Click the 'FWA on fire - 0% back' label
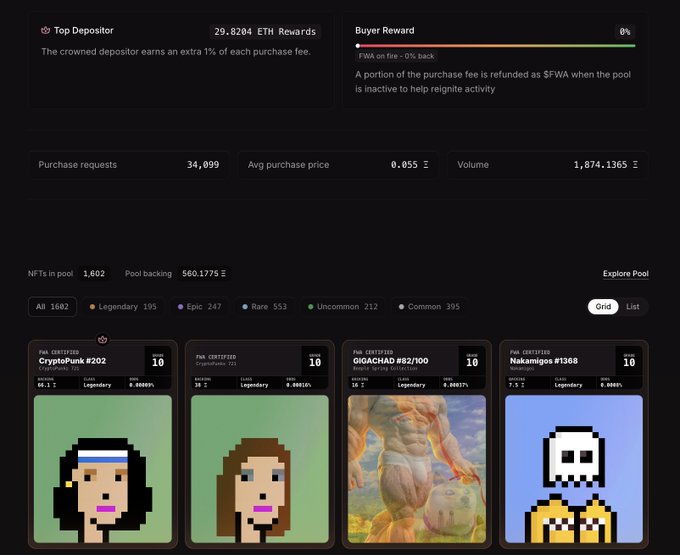This screenshot has height=555, width=680. 396,56
